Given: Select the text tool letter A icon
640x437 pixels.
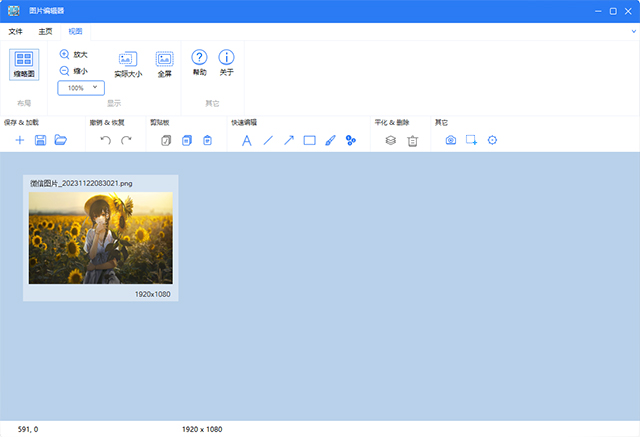Looking at the screenshot, I should coord(247,140).
